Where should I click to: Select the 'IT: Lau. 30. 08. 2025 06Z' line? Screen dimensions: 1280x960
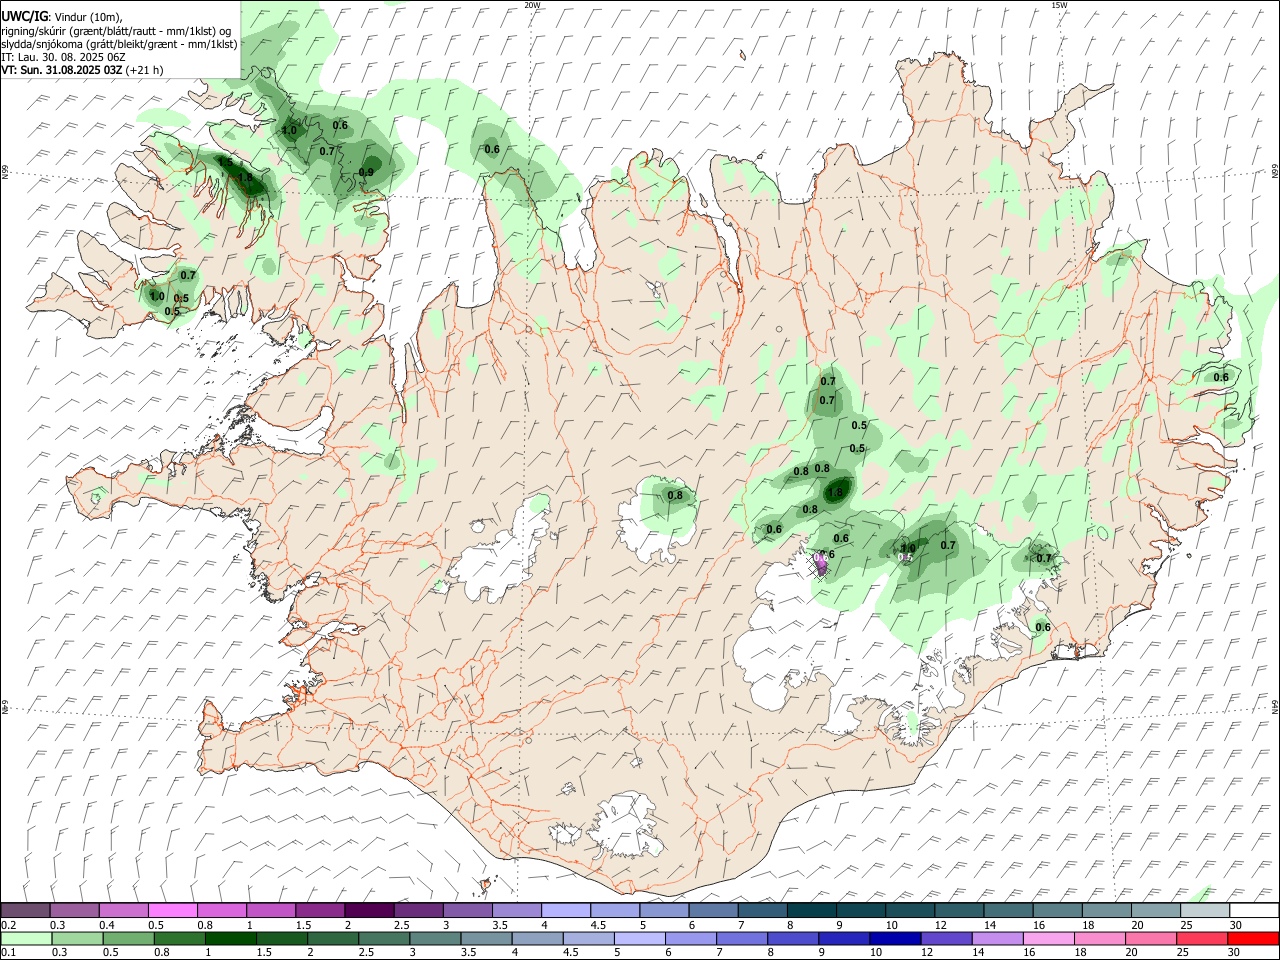(x=63, y=57)
